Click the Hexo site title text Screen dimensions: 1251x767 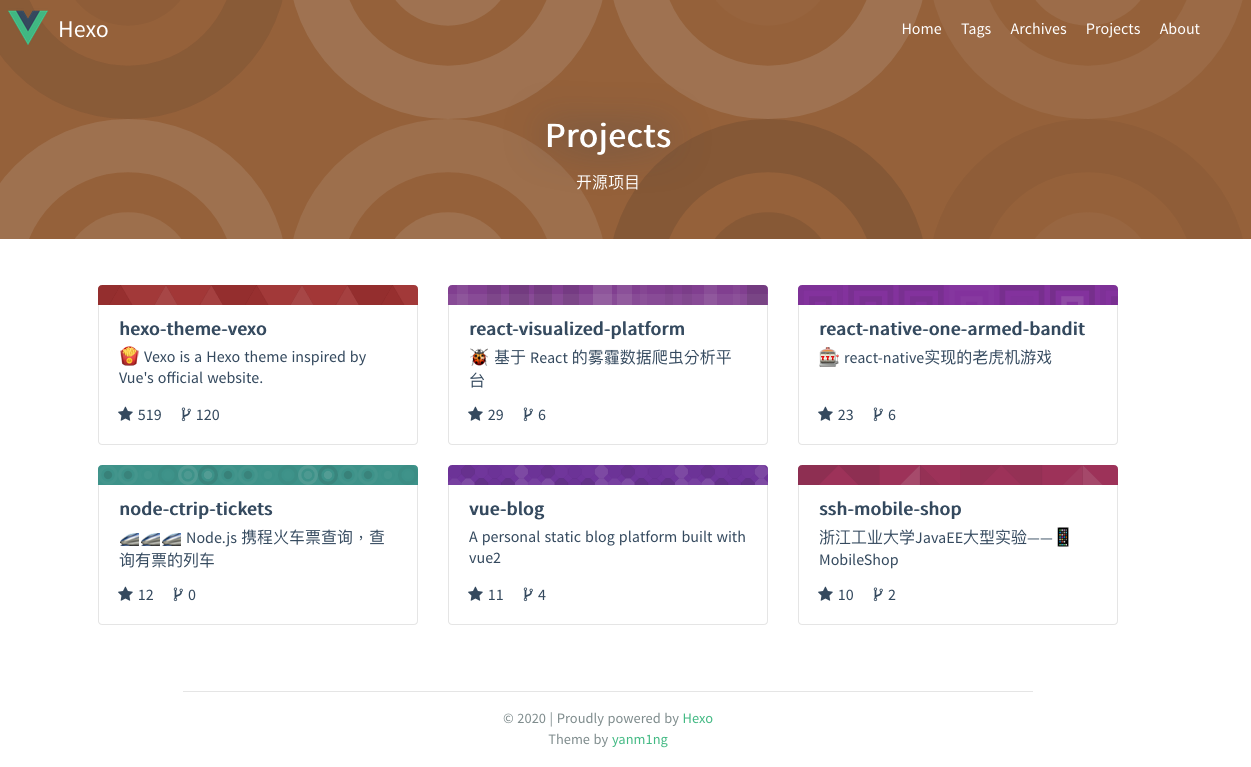(x=83, y=29)
